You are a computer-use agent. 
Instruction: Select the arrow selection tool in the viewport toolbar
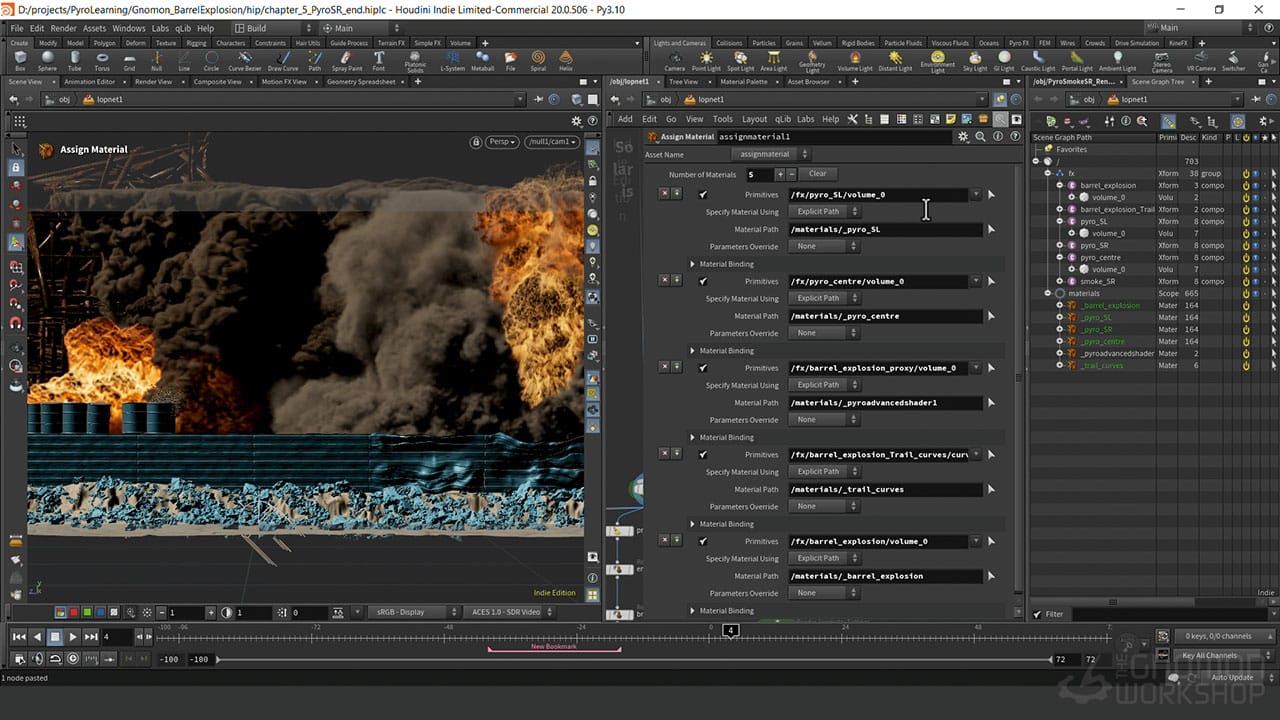pyautogui.click(x=15, y=150)
